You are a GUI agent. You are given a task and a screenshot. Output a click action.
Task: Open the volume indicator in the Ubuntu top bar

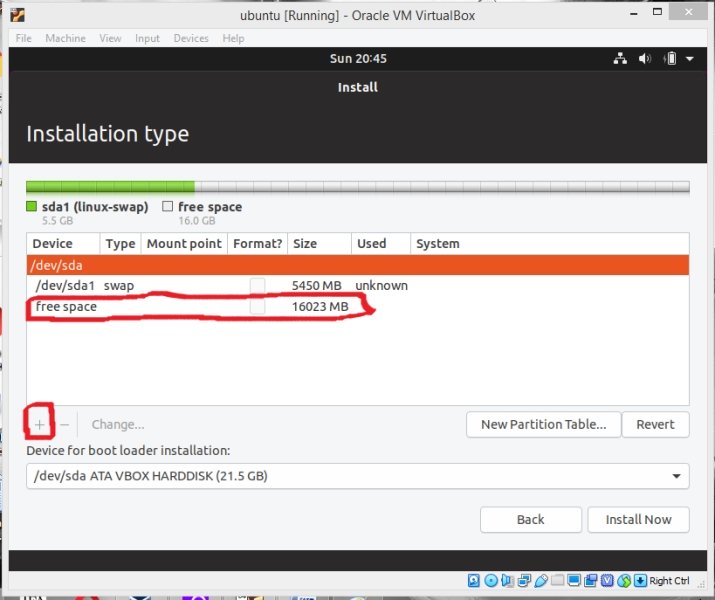(x=644, y=58)
